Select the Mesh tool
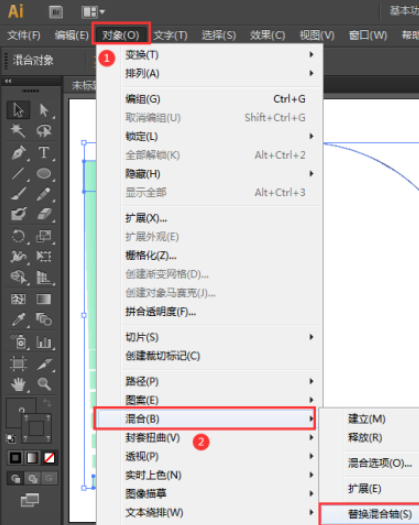419x525 pixels. point(18,299)
